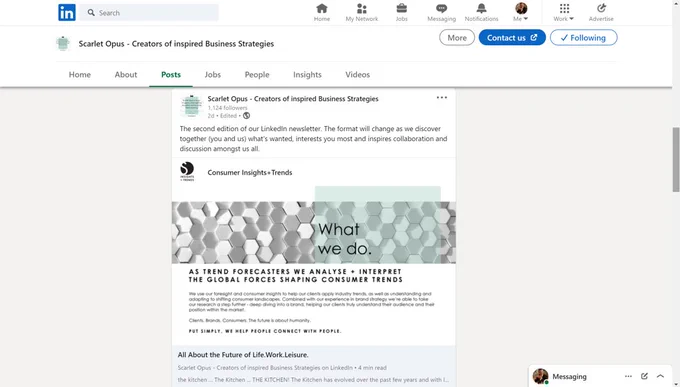Viewport: 680px width, 387px height.
Task: Switch to the Videos tab
Action: click(357, 75)
